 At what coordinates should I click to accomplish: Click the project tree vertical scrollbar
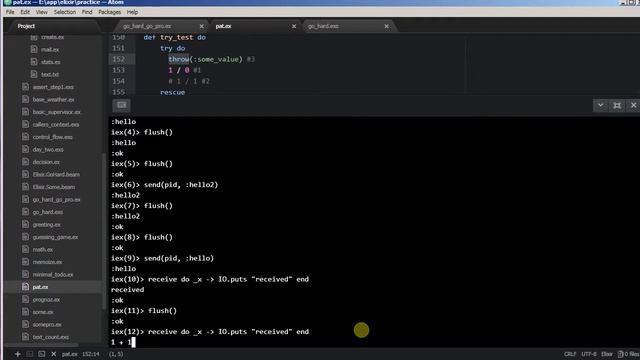pyautogui.click(x=103, y=231)
